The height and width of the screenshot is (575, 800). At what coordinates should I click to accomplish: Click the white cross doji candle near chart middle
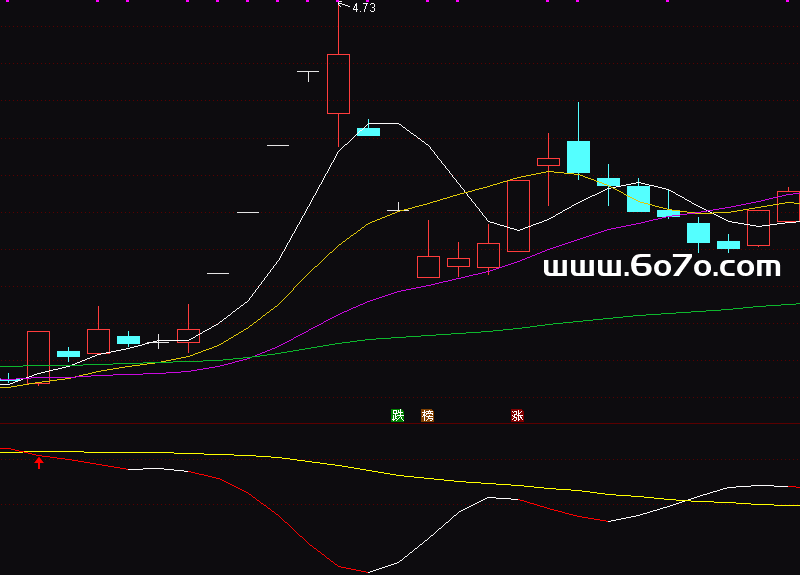(398, 210)
